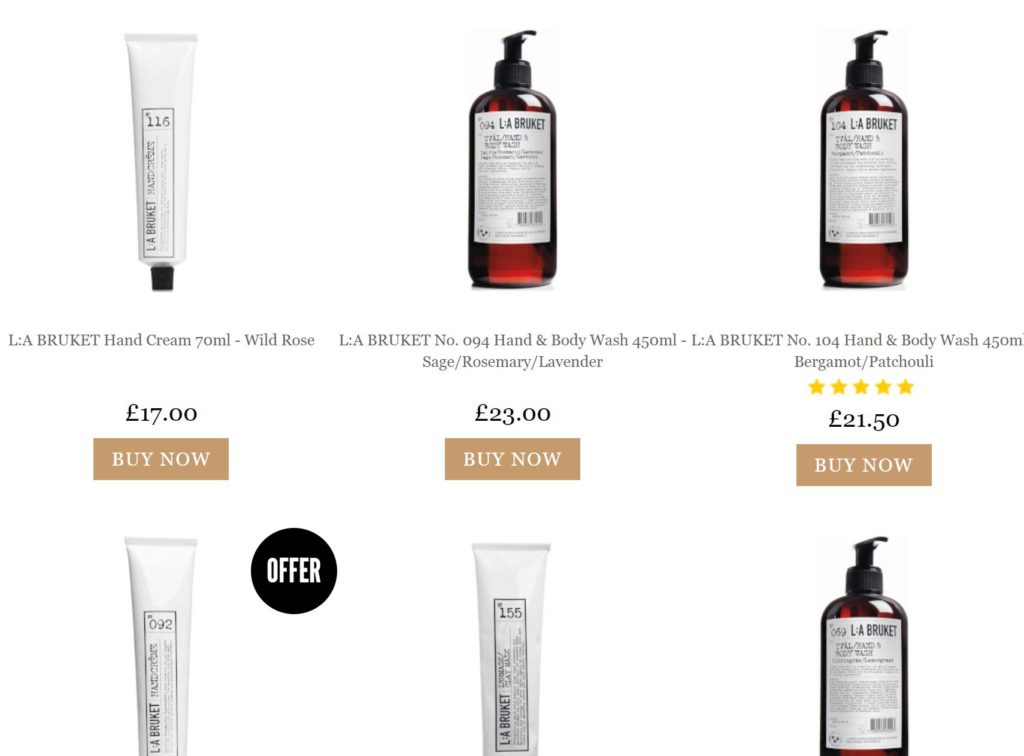Screen dimensions: 1024x756
Task: Click the £17.00 price
Action: pyautogui.click(x=161, y=413)
